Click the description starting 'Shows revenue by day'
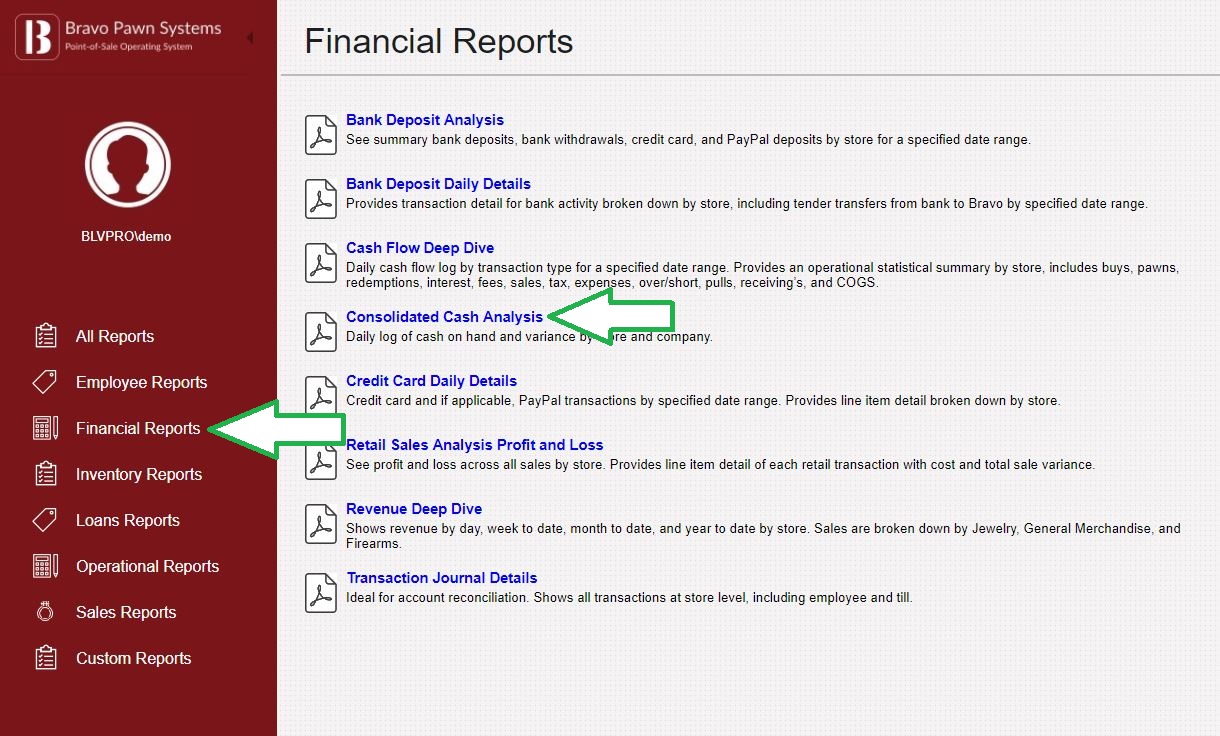The height and width of the screenshot is (736, 1220). pyautogui.click(x=763, y=536)
